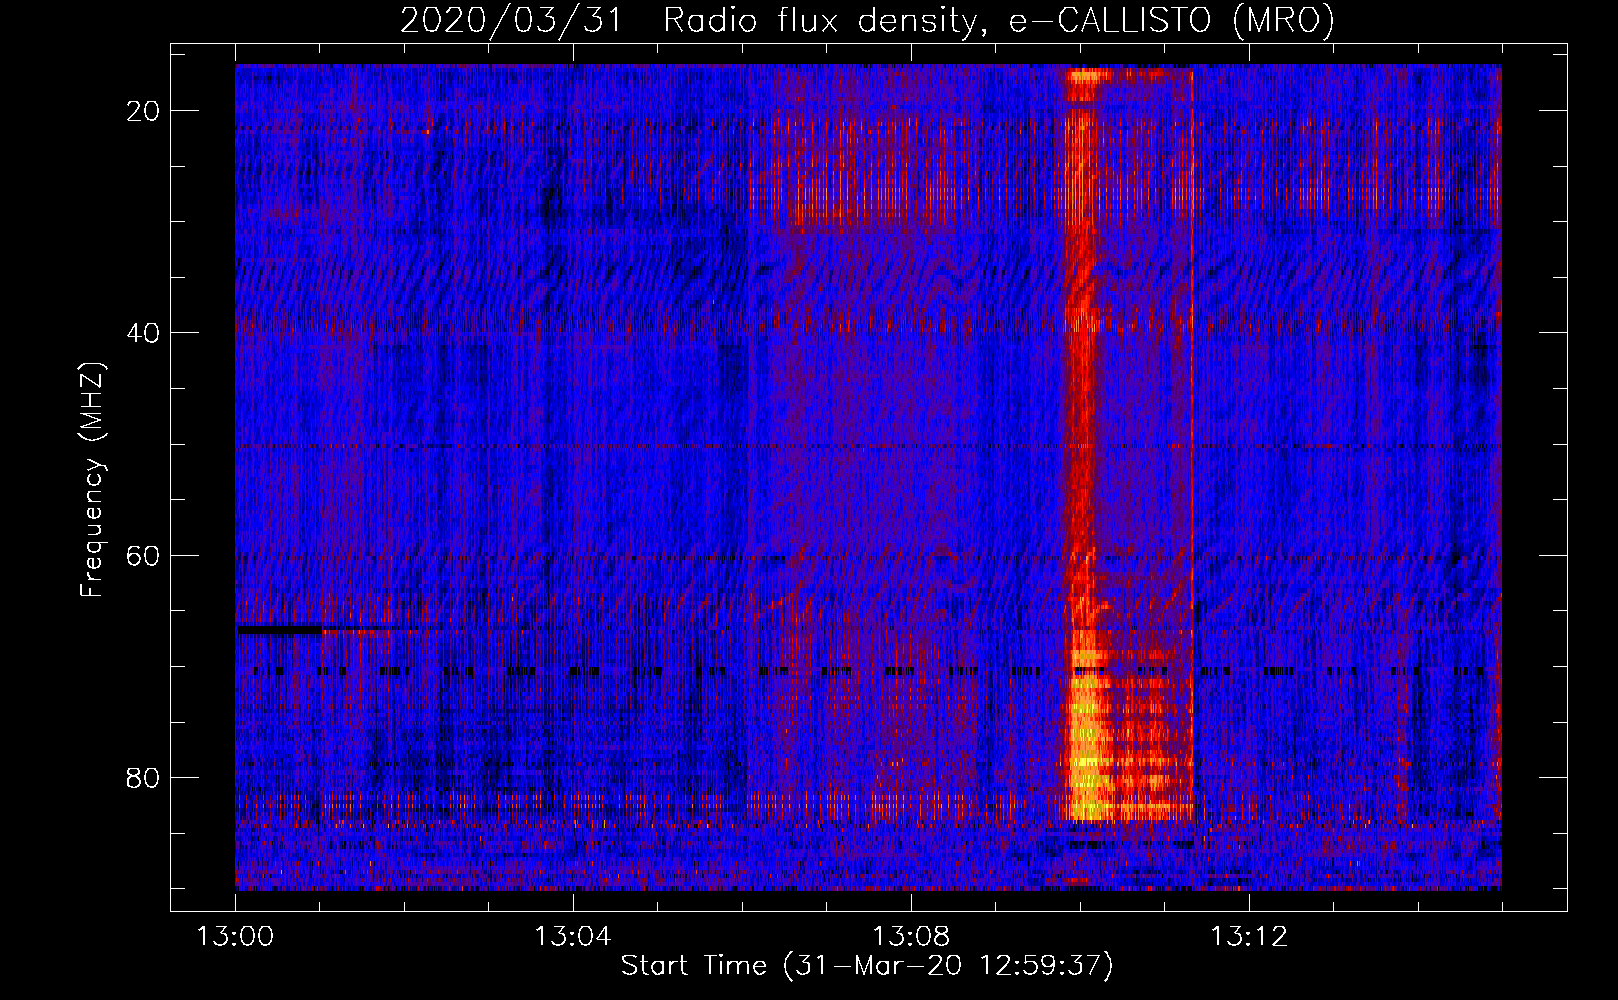Click the 13:08 time tick label
This screenshot has width=1618, height=1000.
pyautogui.click(x=911, y=937)
